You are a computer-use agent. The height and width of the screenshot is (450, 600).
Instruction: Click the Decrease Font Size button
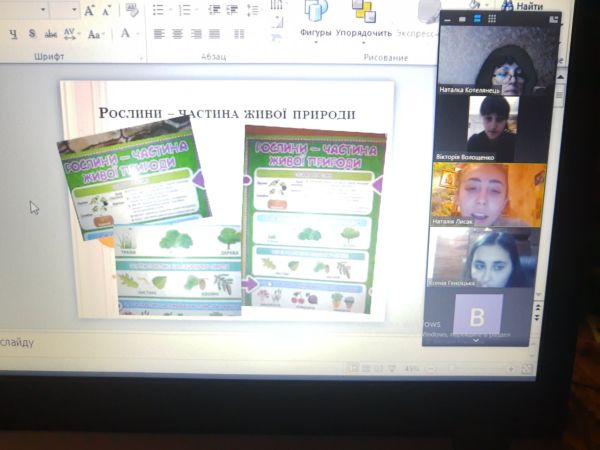106,11
